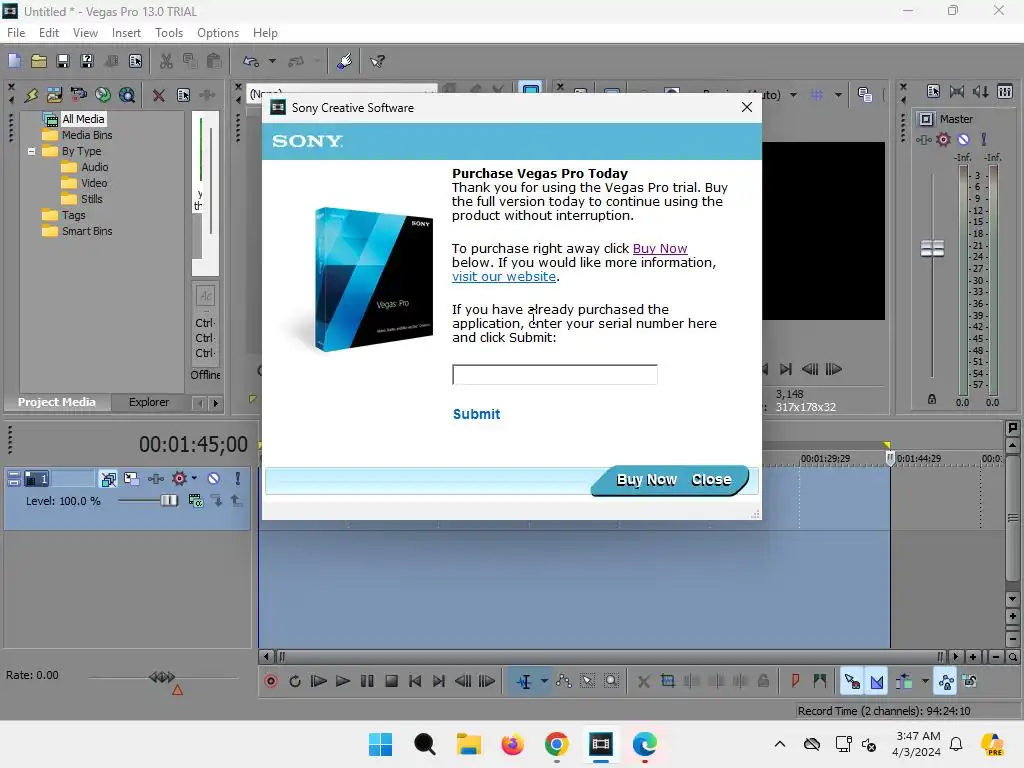Click the serial number input field
This screenshot has width=1024, height=768.
pyautogui.click(x=554, y=374)
